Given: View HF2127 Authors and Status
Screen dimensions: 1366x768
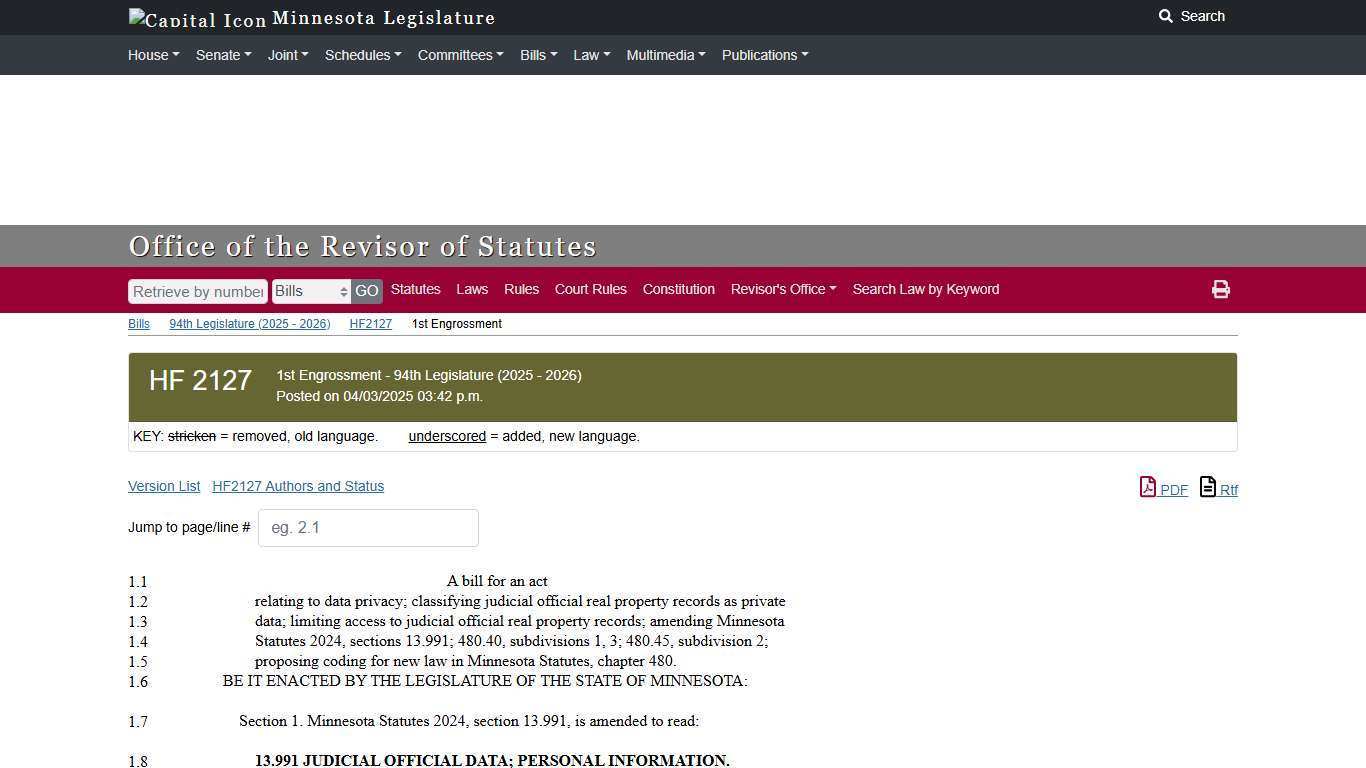Looking at the screenshot, I should coord(297,486).
